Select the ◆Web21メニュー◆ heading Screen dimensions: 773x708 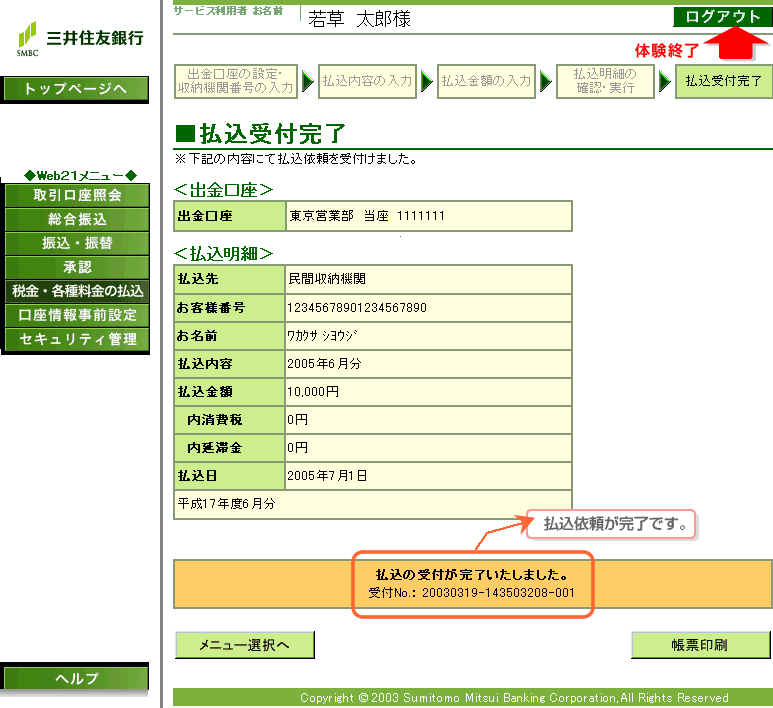point(80,176)
